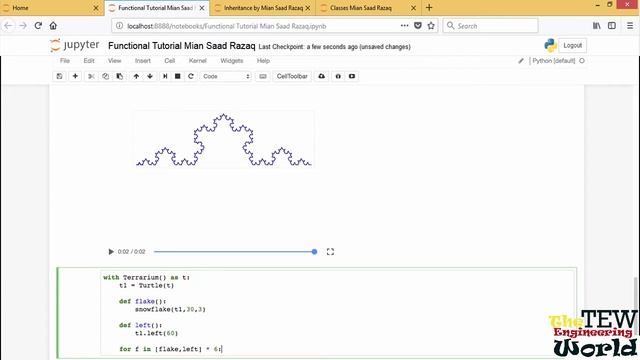Click the Logout button
This screenshot has width=640, height=360.
(572, 45)
